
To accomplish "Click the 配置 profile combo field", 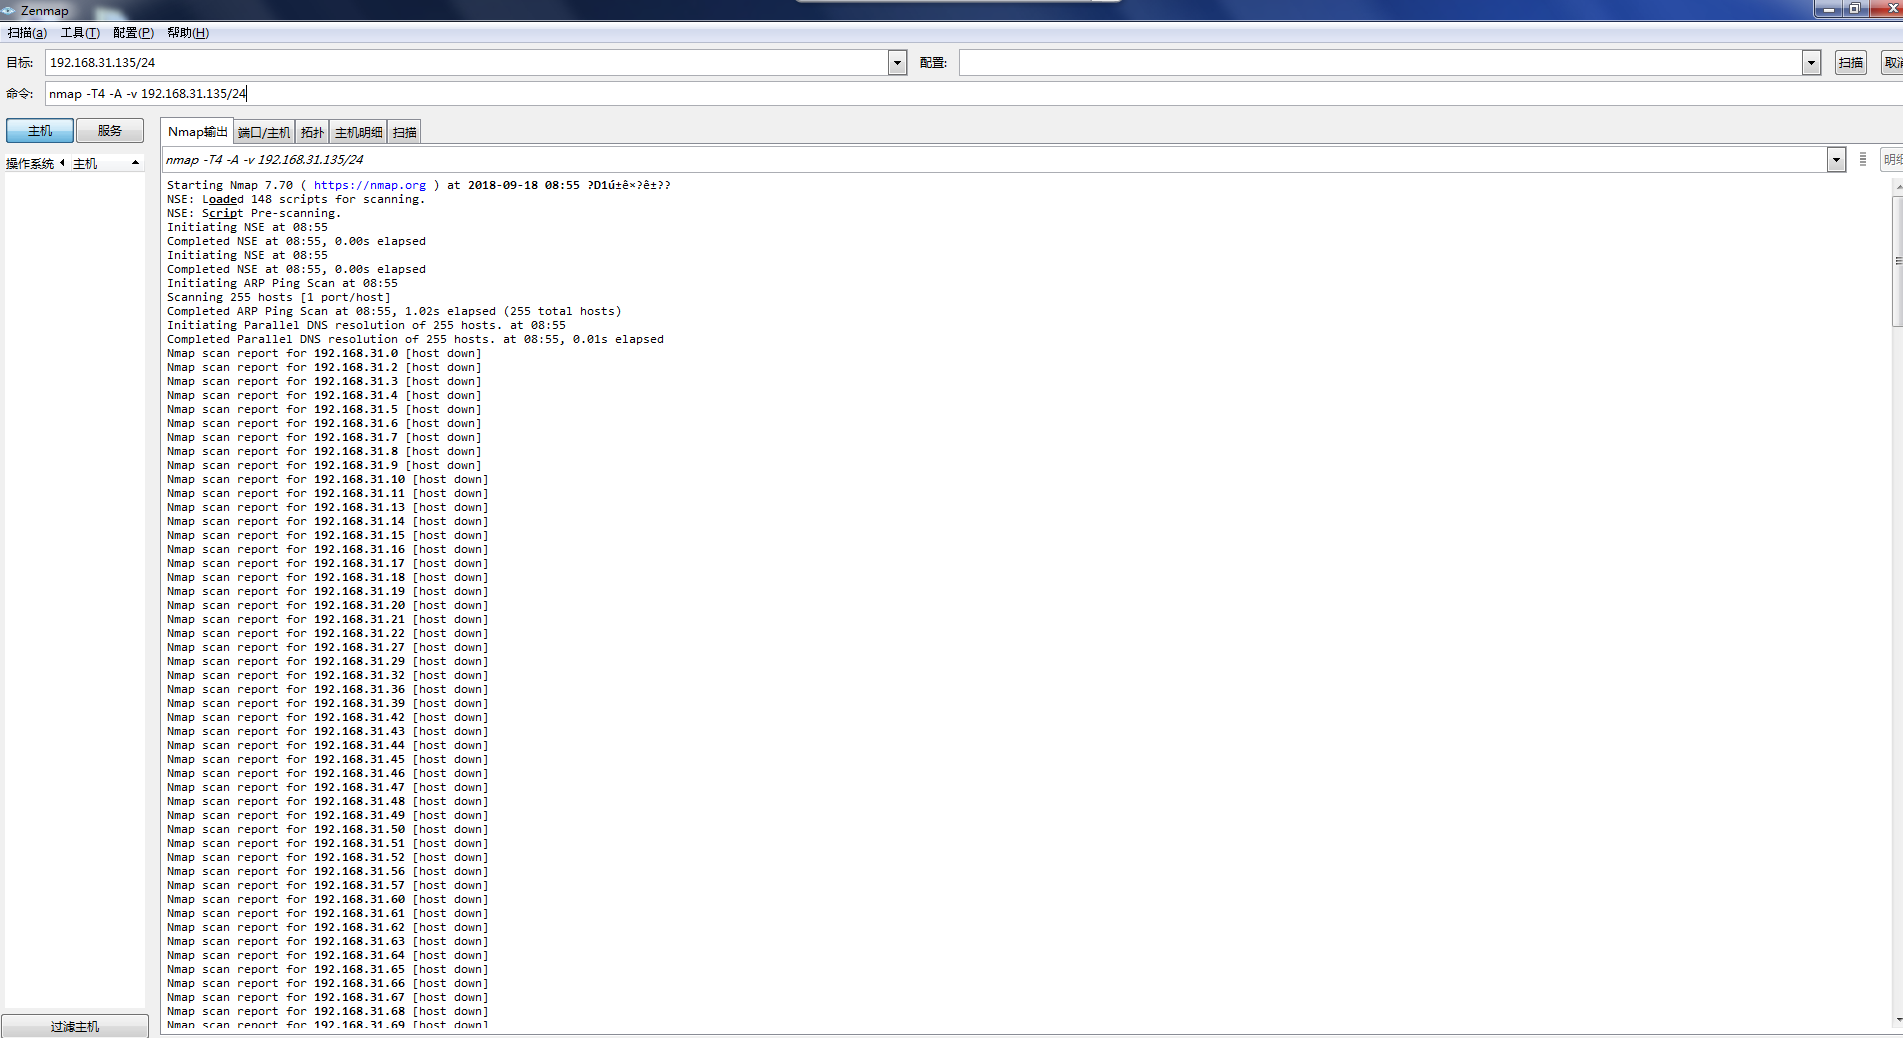I will point(1381,63).
